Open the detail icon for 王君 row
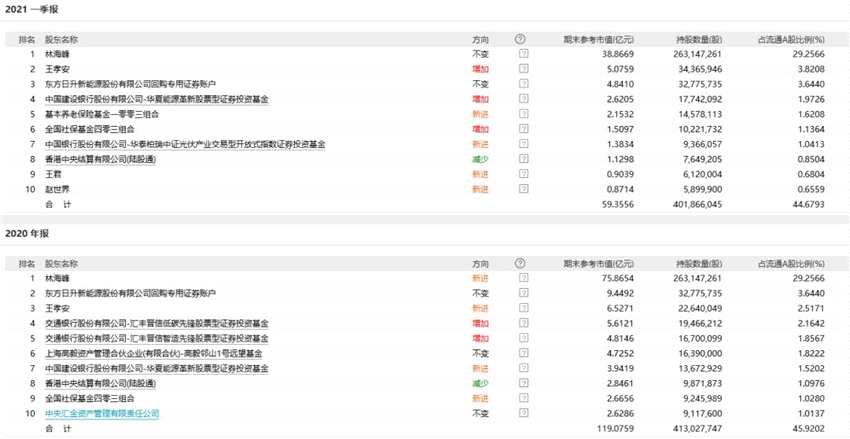850x439 pixels. pyautogui.click(x=523, y=174)
